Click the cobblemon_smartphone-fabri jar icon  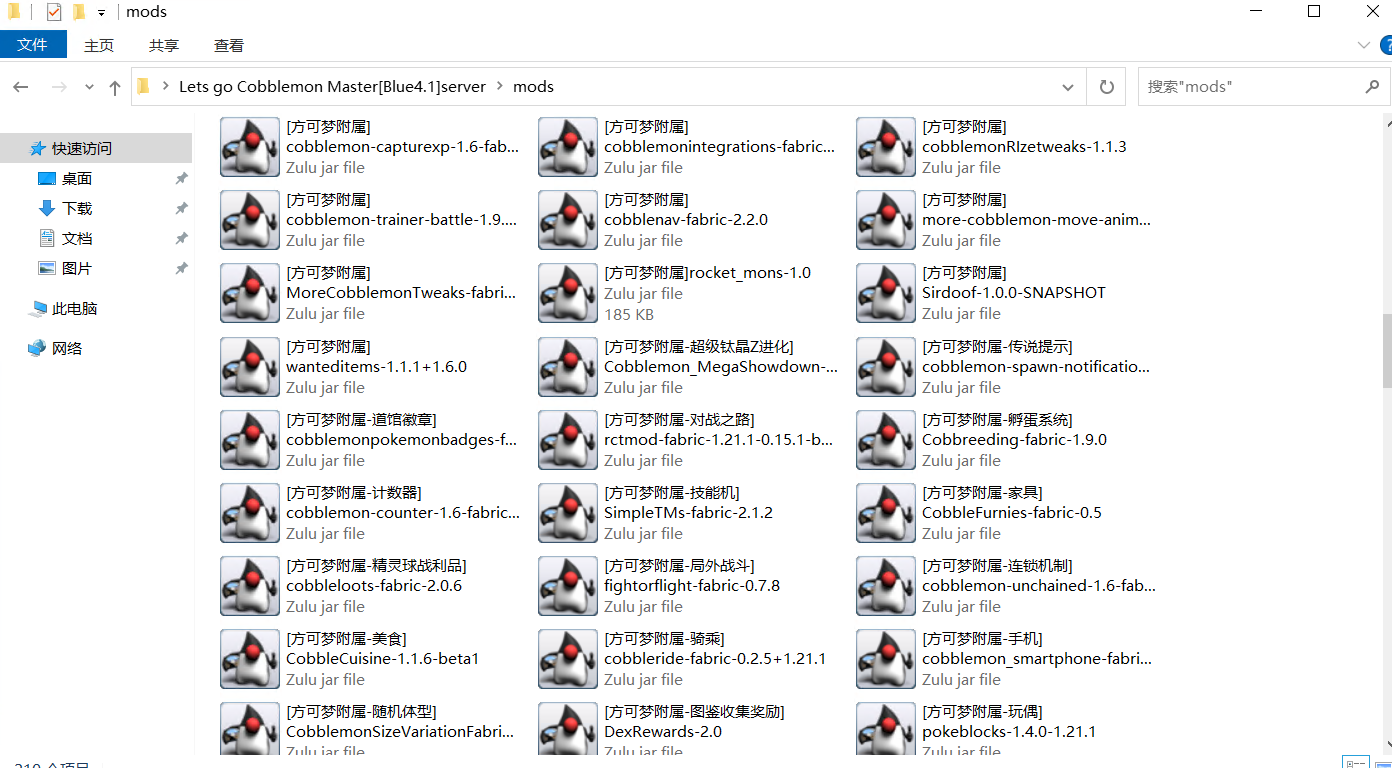(x=886, y=659)
